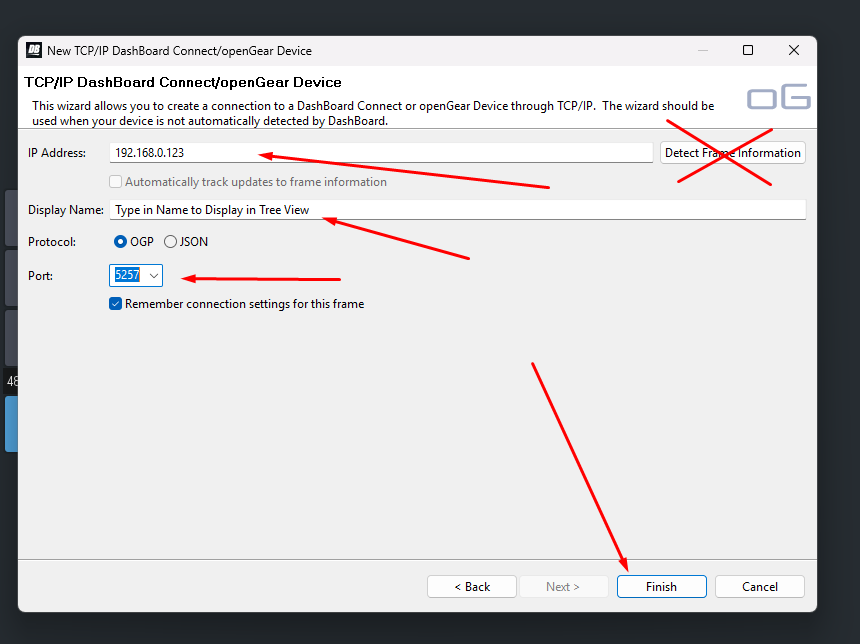Click Automatically track updates checkbox
The image size is (860, 644).
coord(116,182)
